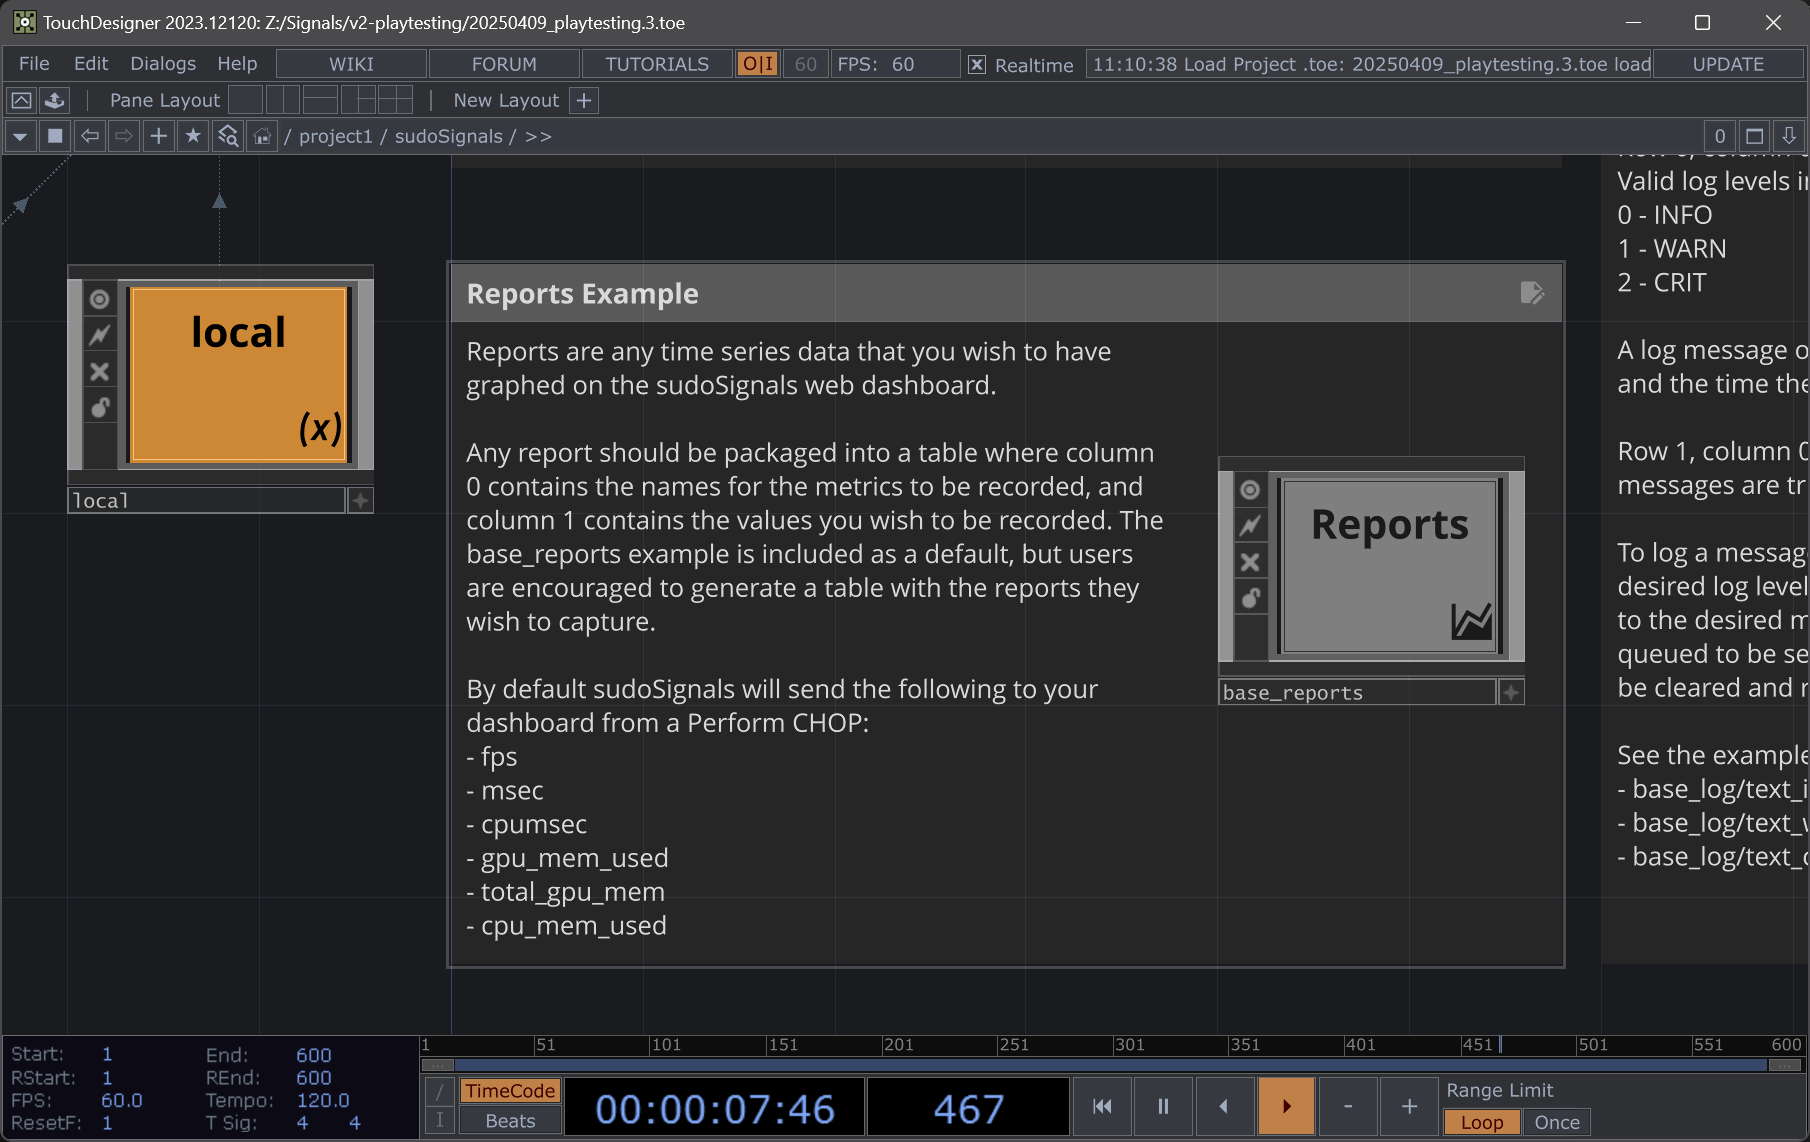Viewport: 1810px width, 1142px height.
Task: Click the pane number 0 box
Action: point(1720,136)
